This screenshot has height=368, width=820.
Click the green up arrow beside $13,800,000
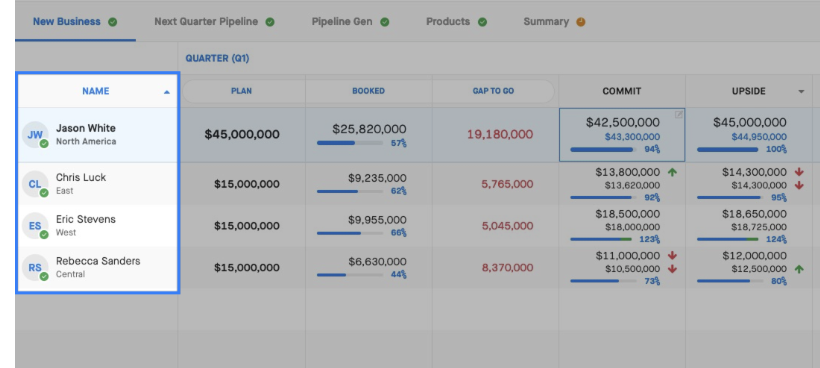coord(673,172)
